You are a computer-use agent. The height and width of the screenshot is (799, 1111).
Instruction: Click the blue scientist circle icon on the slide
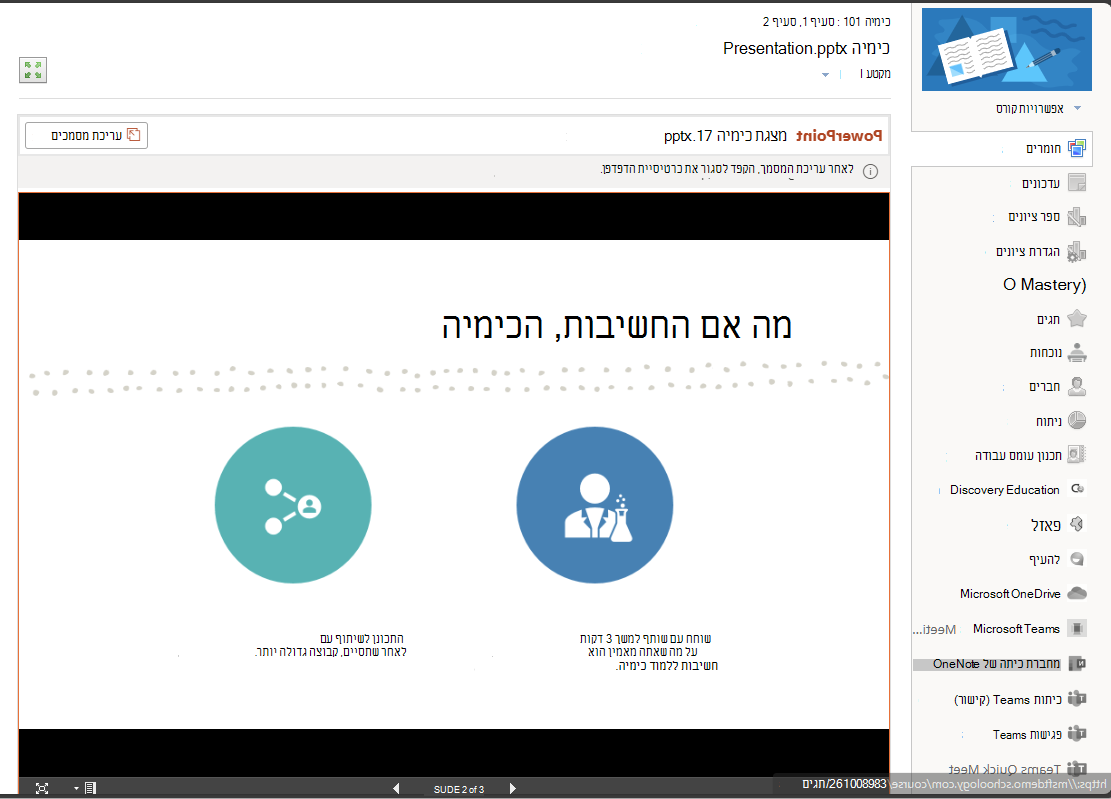(x=594, y=505)
